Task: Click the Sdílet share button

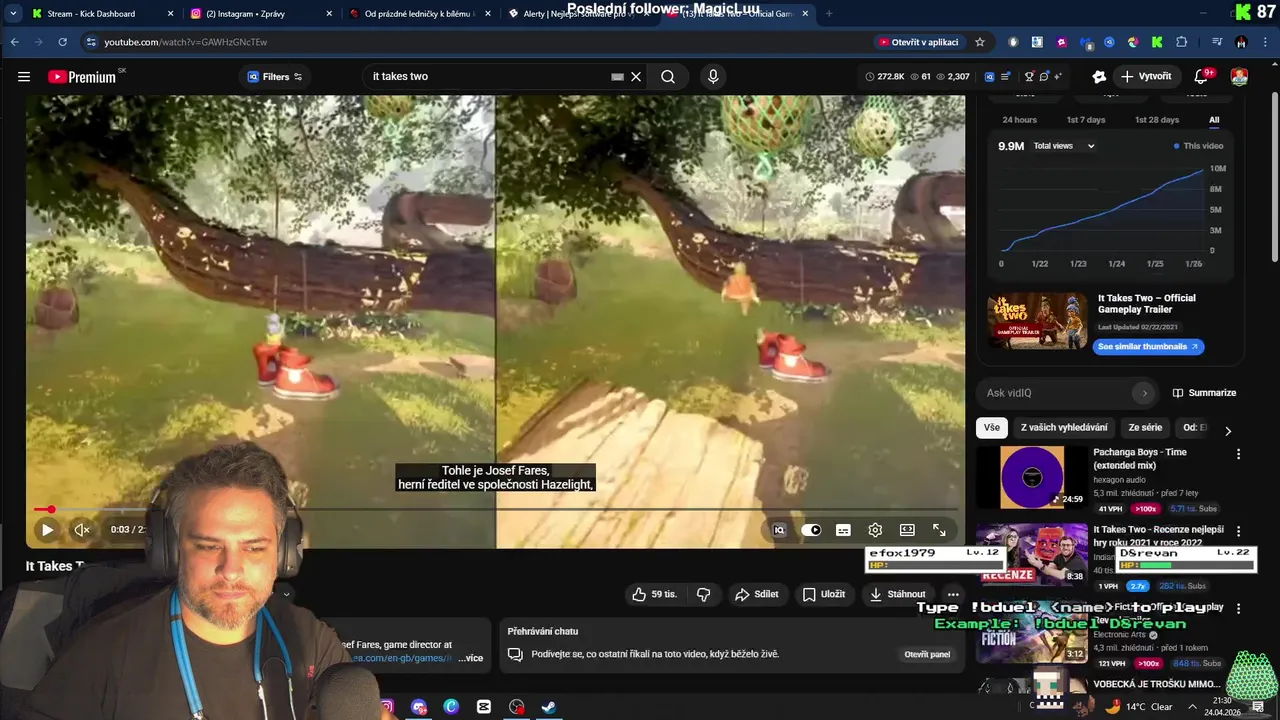Action: click(756, 594)
